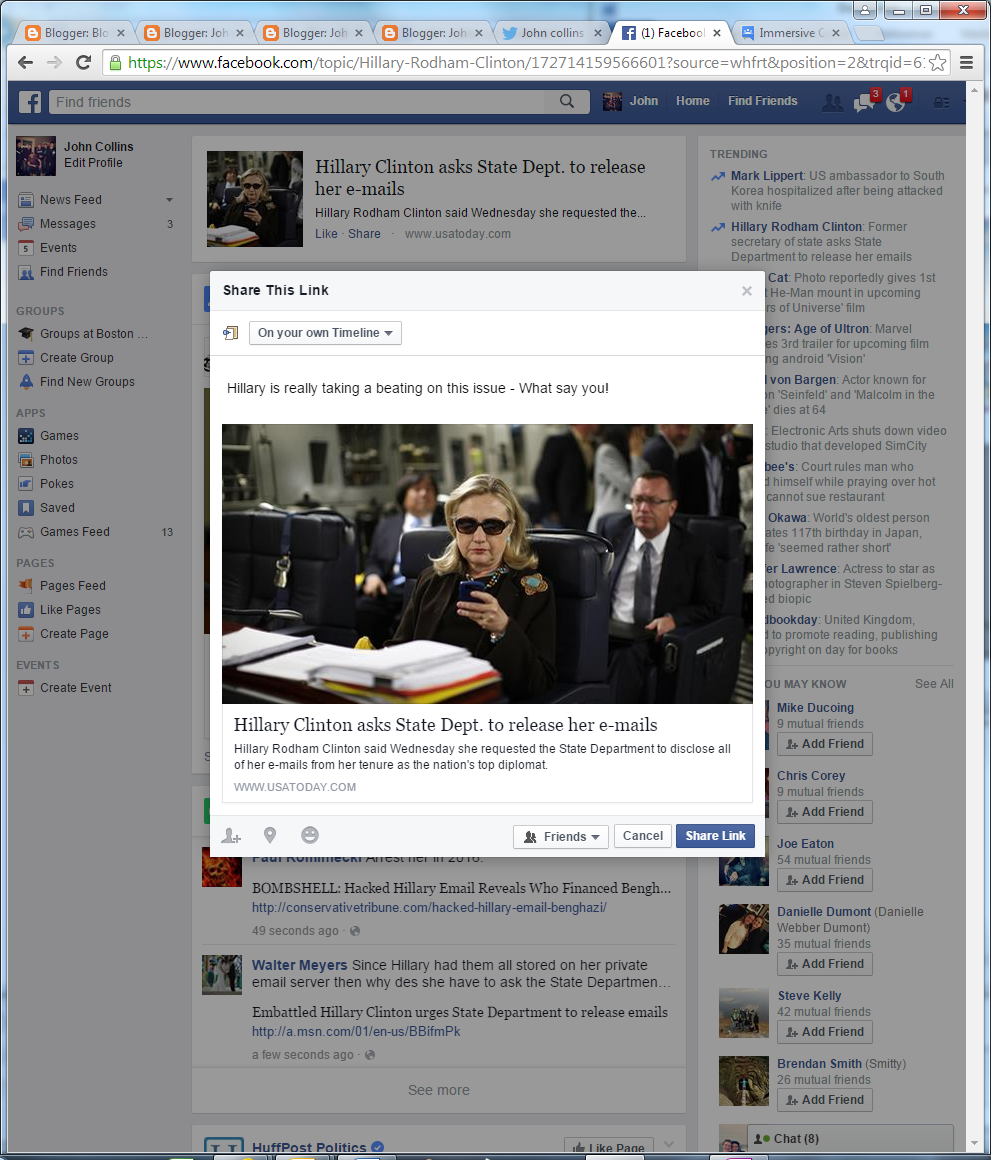The width and height of the screenshot is (991, 1160).
Task: Open On your own Timeline dropdown
Action: (x=325, y=333)
